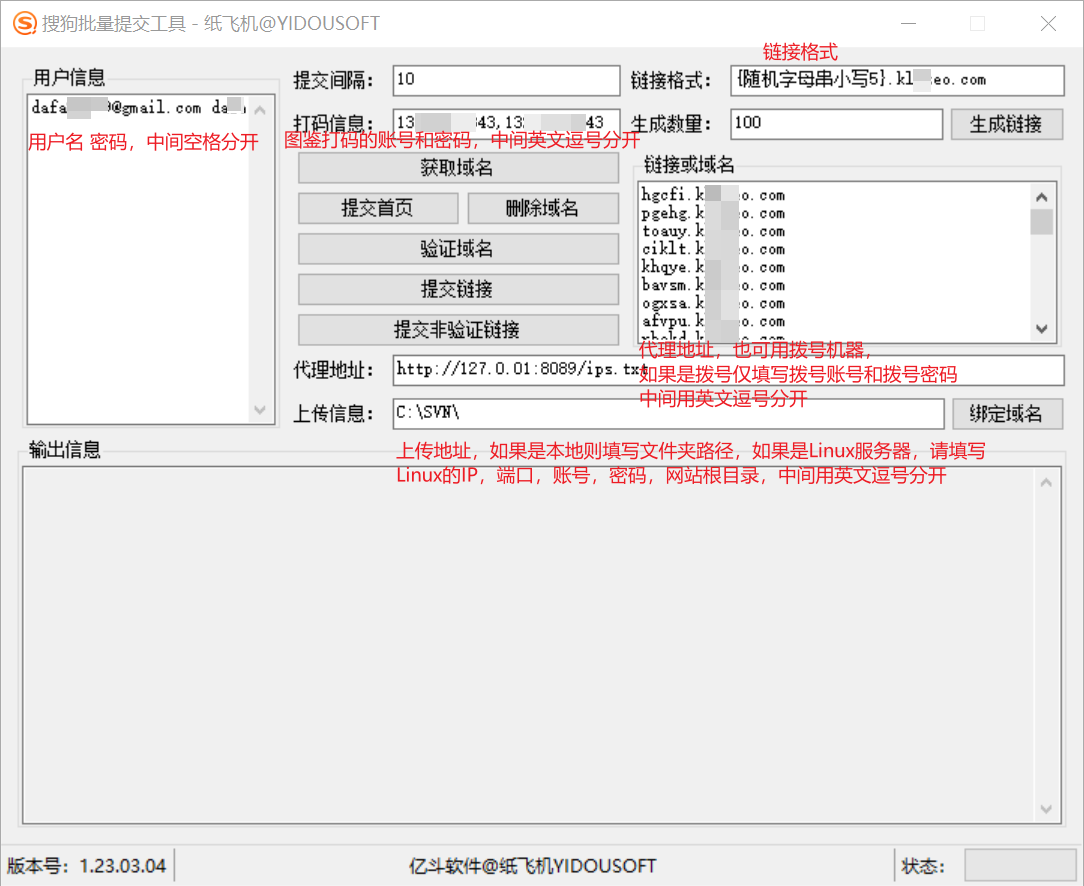Close the window with X button

coord(1048,23)
